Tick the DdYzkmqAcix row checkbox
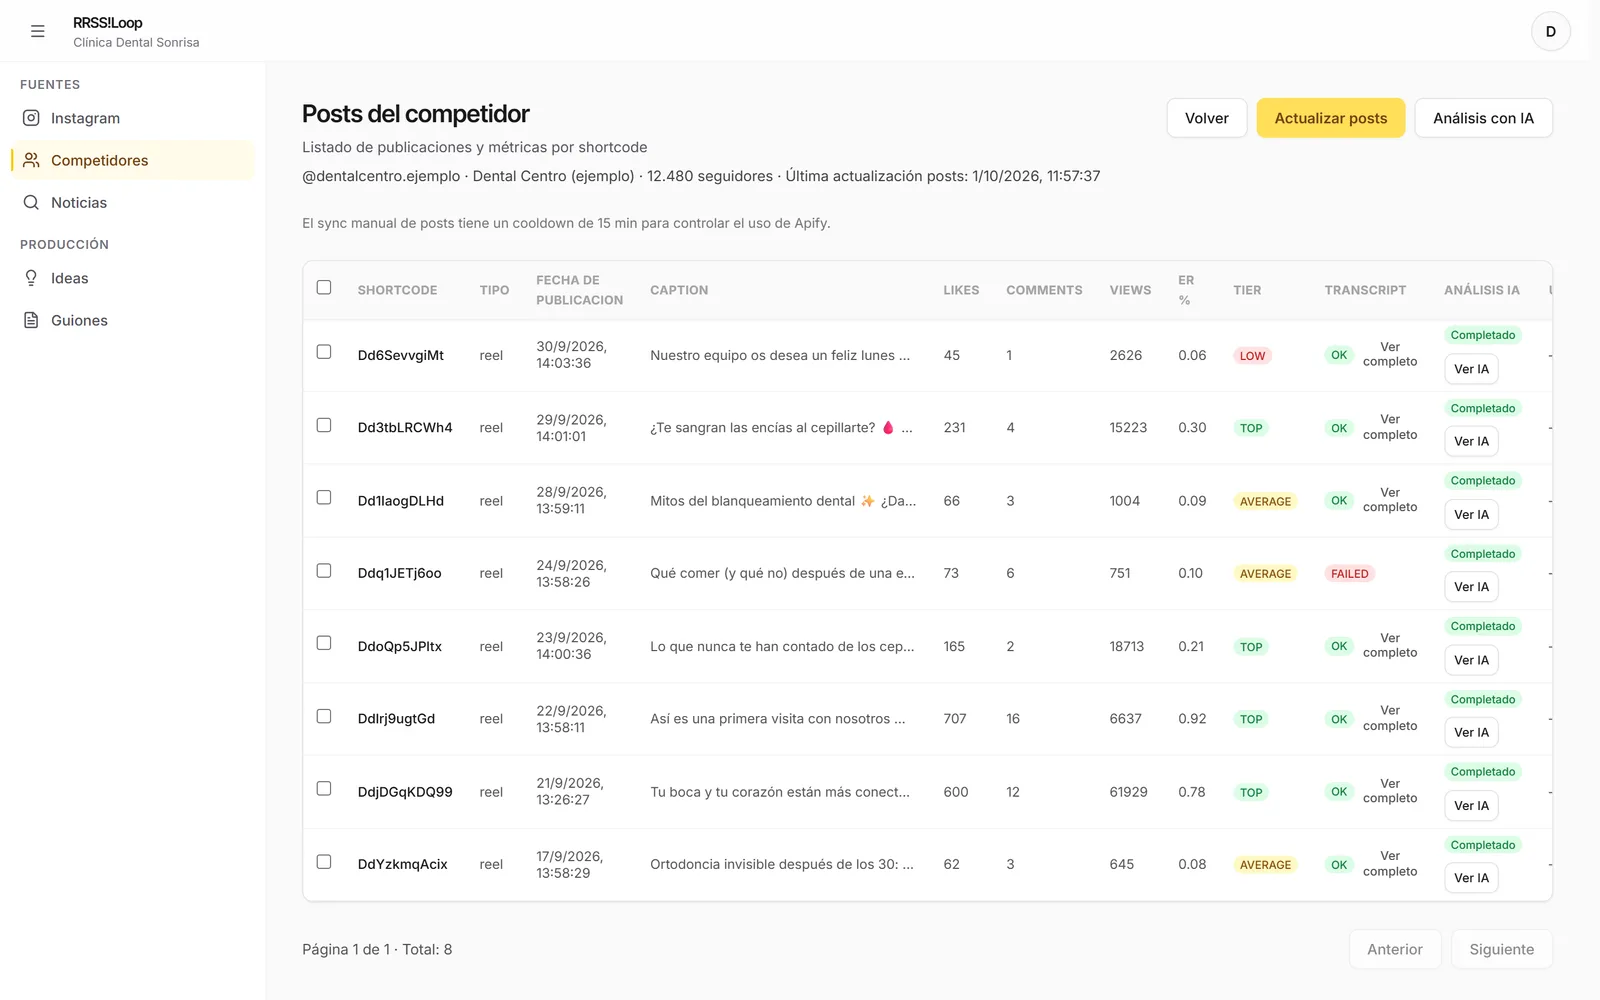Image resolution: width=1600 pixels, height=1000 pixels. pos(324,861)
